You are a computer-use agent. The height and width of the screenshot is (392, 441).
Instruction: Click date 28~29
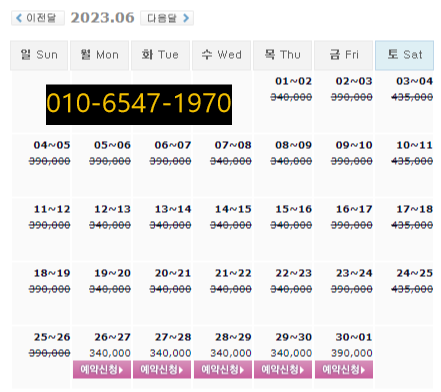[x=233, y=337]
